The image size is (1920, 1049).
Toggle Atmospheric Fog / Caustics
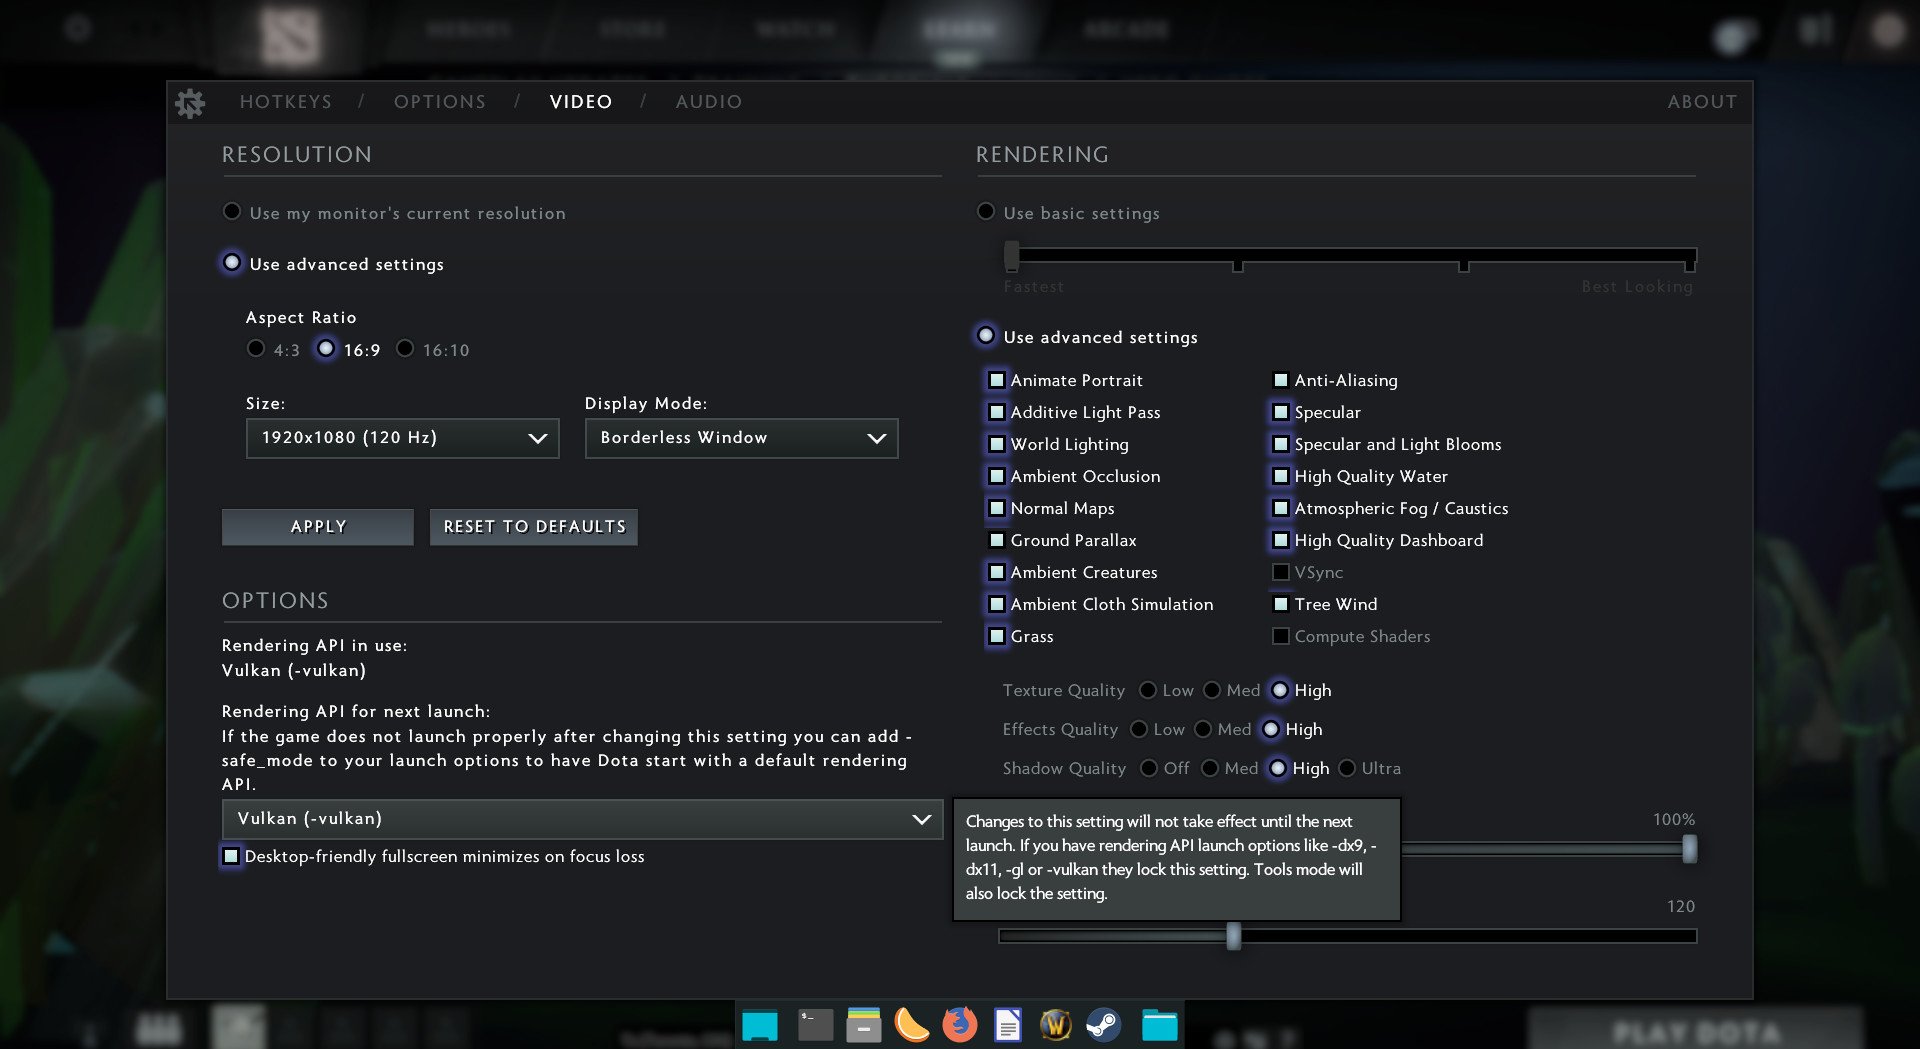click(1281, 508)
